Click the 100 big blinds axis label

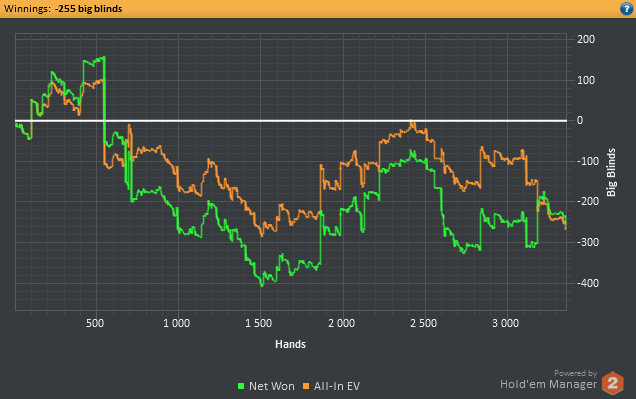click(586, 80)
